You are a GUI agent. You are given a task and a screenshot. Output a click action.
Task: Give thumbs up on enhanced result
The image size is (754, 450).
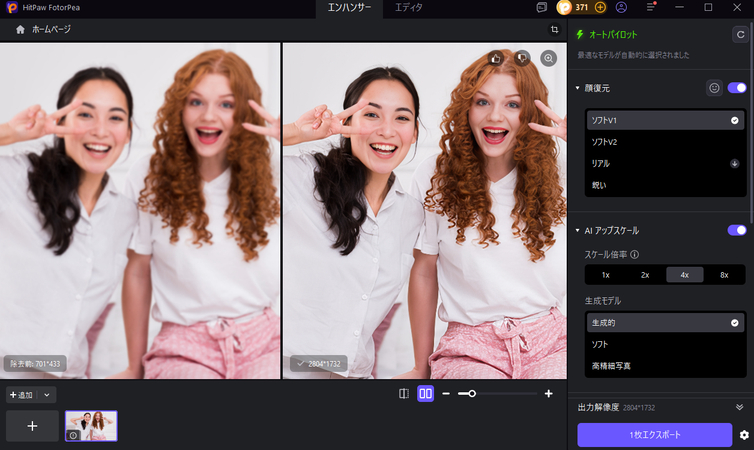tap(496, 59)
